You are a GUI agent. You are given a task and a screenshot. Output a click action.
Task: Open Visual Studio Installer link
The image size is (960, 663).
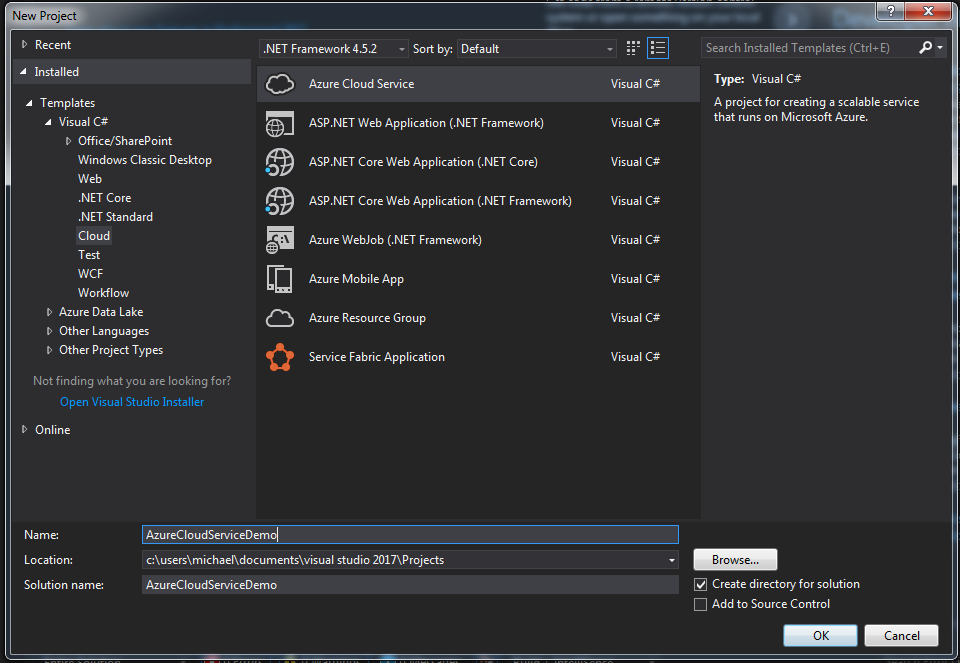pos(132,402)
